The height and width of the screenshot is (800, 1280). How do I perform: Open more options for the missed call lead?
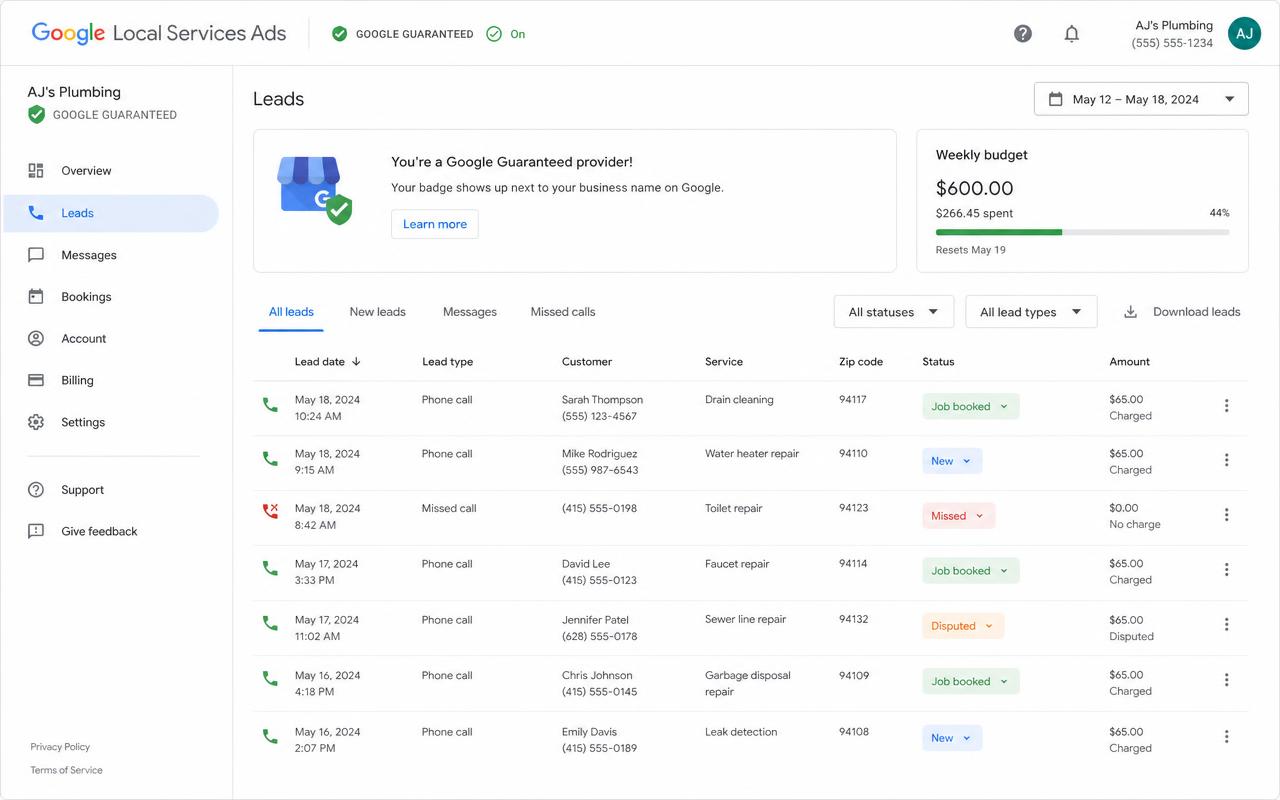(1226, 515)
